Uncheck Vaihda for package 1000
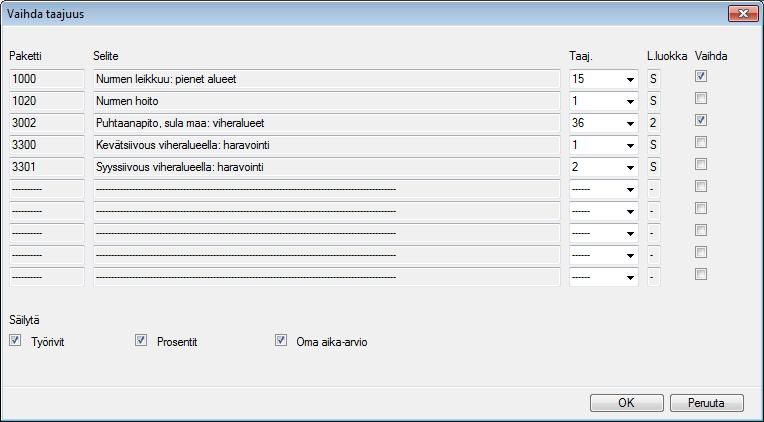This screenshot has width=764, height=422. (701, 77)
